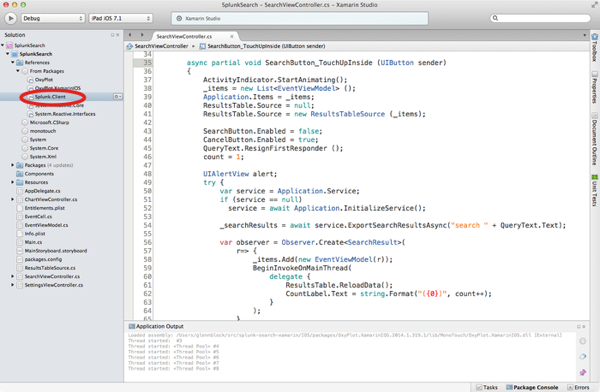Open the Unit Tests side panel

pyautogui.click(x=594, y=191)
